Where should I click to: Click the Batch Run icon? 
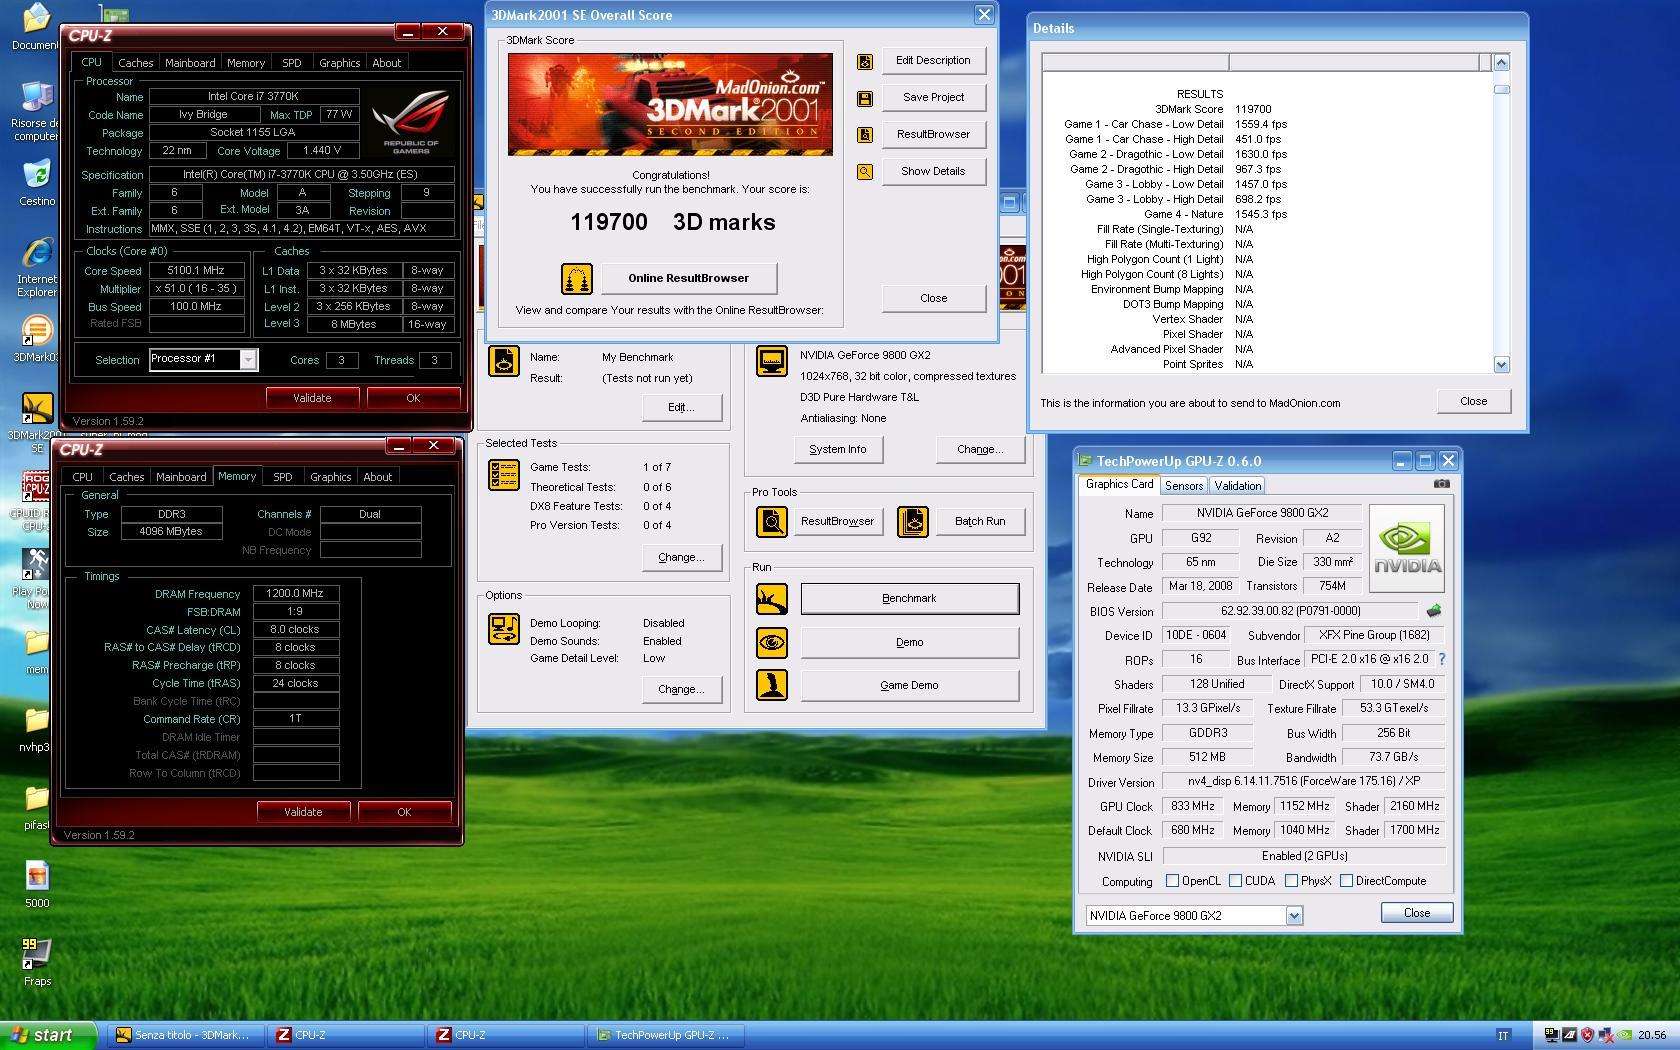click(x=912, y=522)
